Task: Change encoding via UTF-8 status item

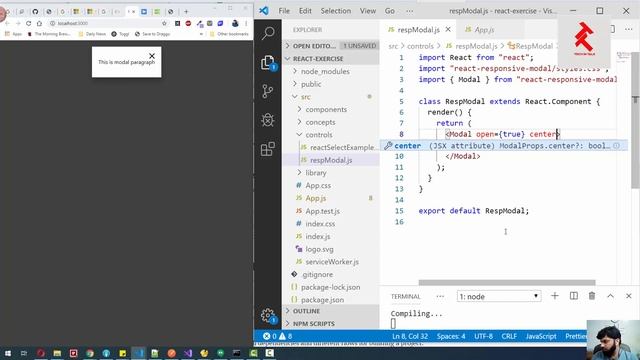Action: pyautogui.click(x=483, y=336)
